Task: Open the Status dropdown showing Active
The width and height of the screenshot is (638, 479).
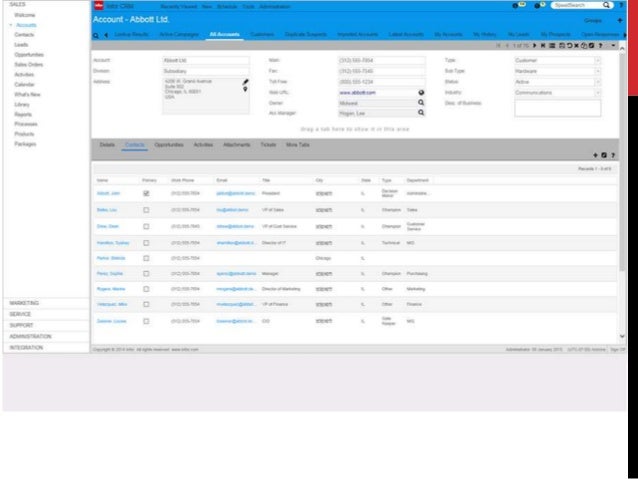Action: click(x=598, y=82)
